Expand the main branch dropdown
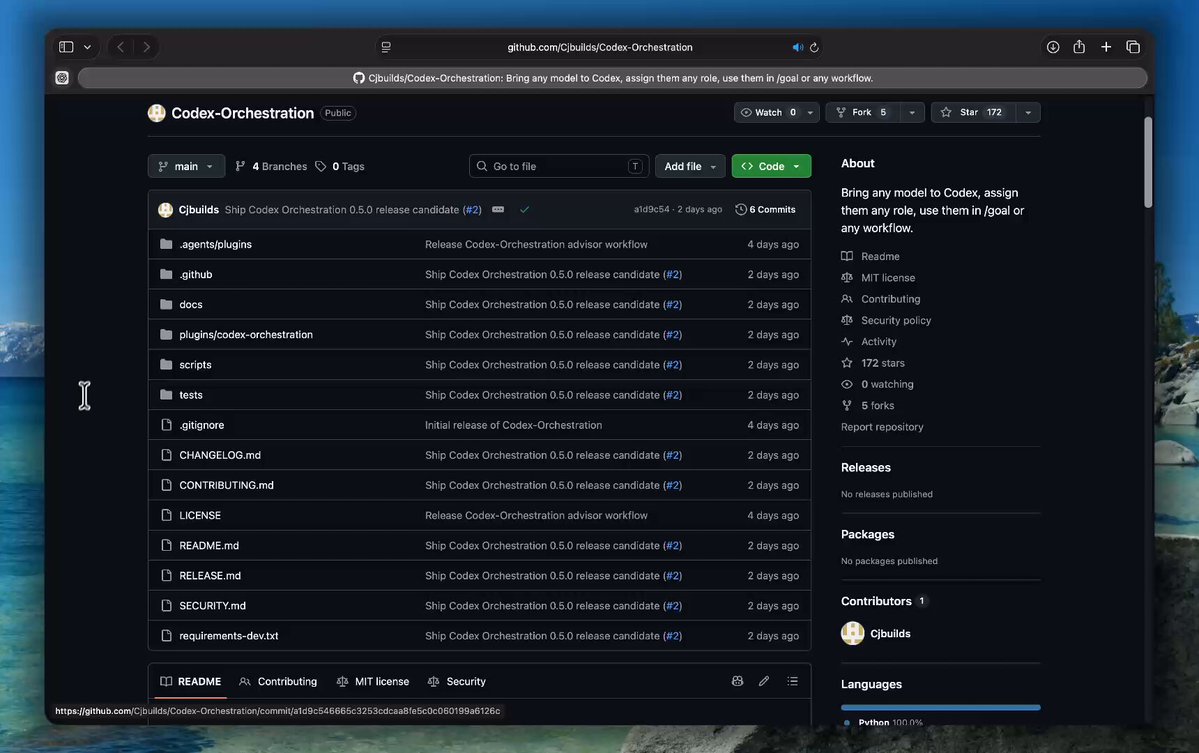 [186, 166]
